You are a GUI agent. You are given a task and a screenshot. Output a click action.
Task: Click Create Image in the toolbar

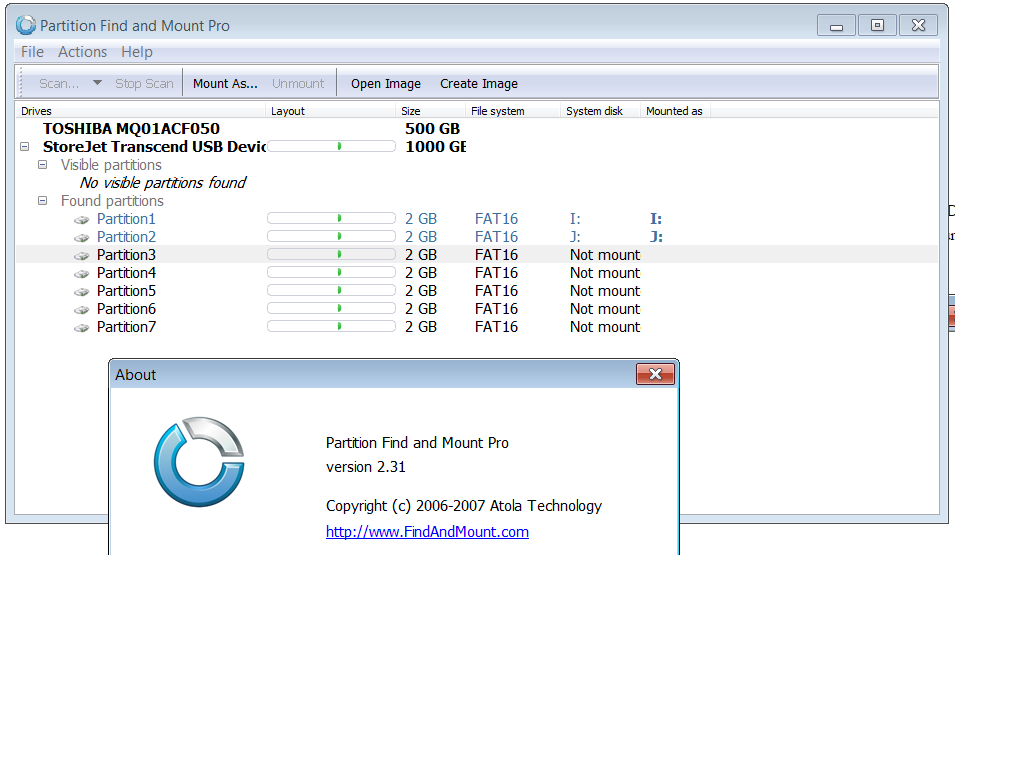479,84
